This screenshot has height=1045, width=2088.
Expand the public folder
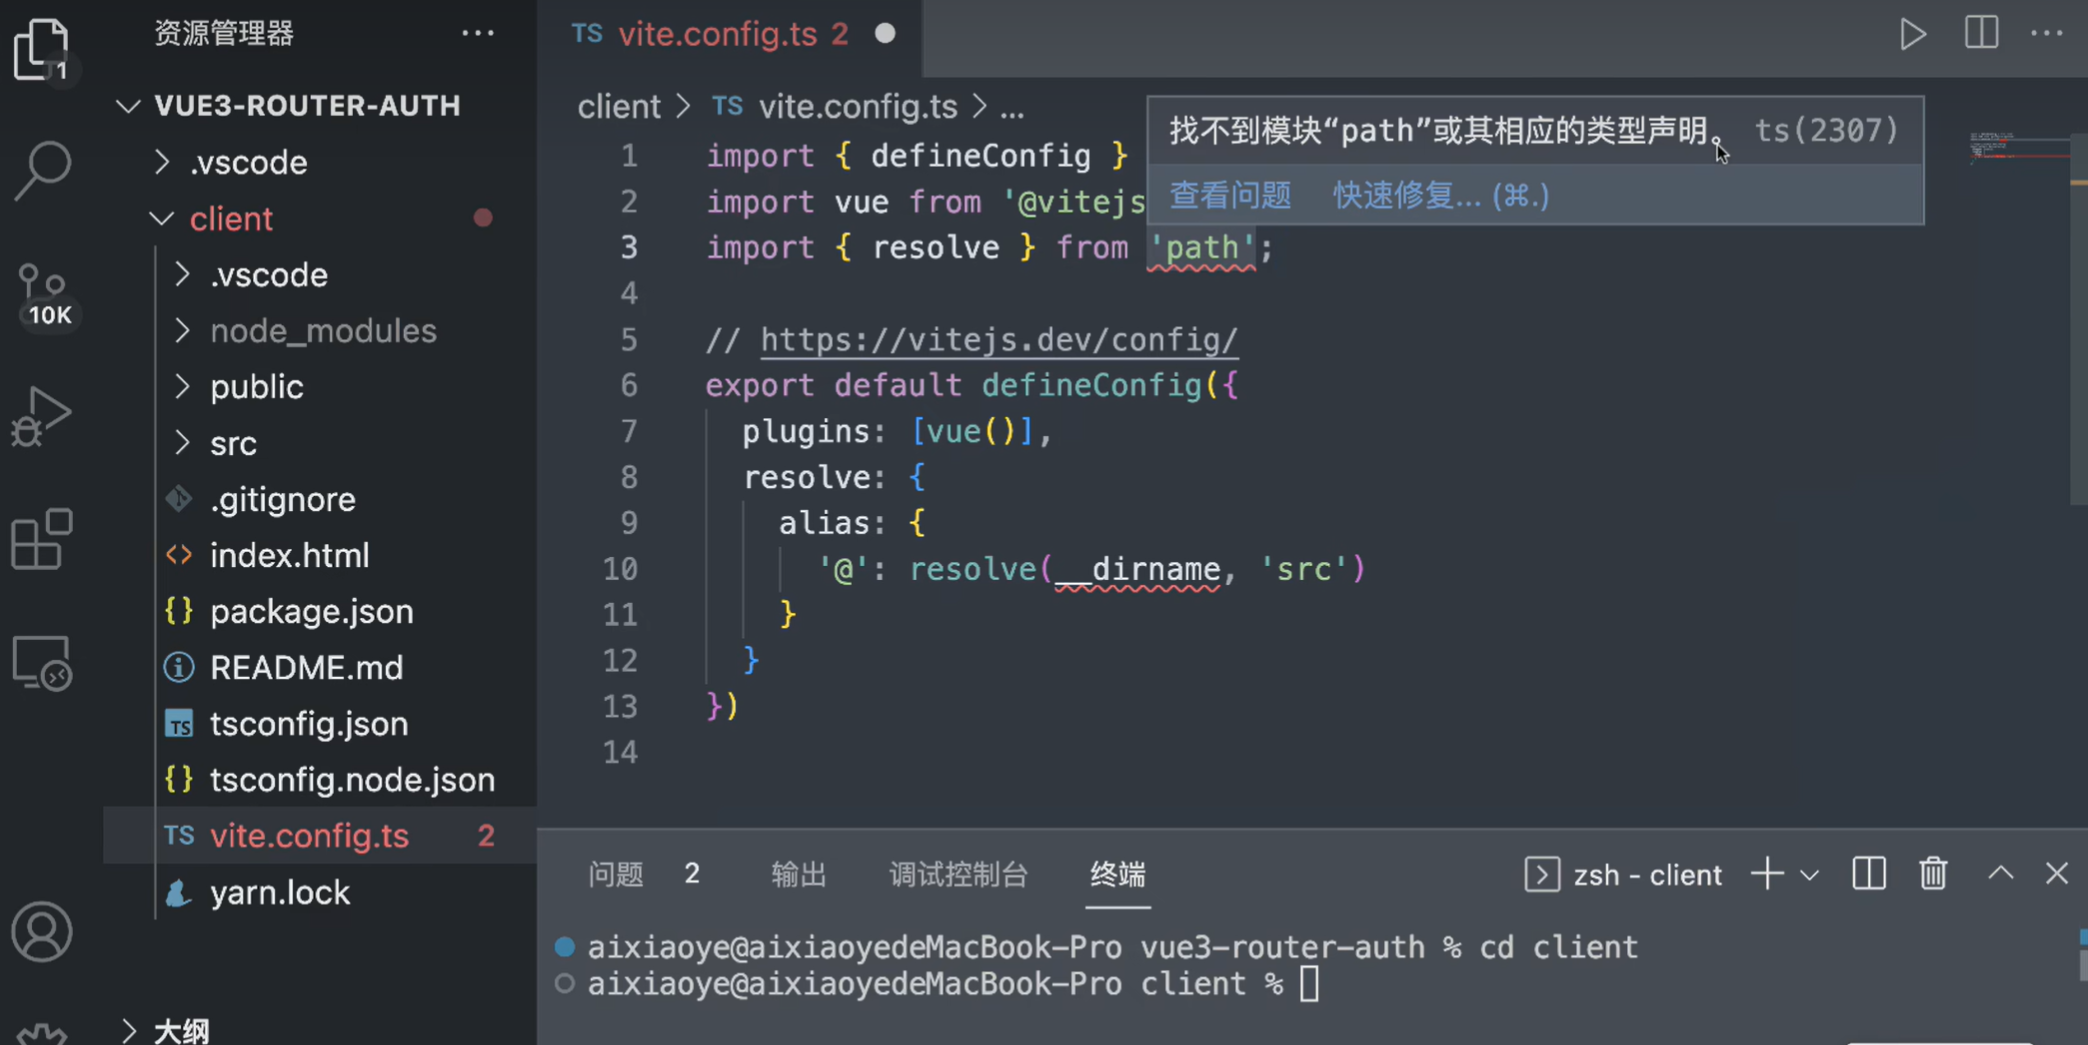pos(182,386)
